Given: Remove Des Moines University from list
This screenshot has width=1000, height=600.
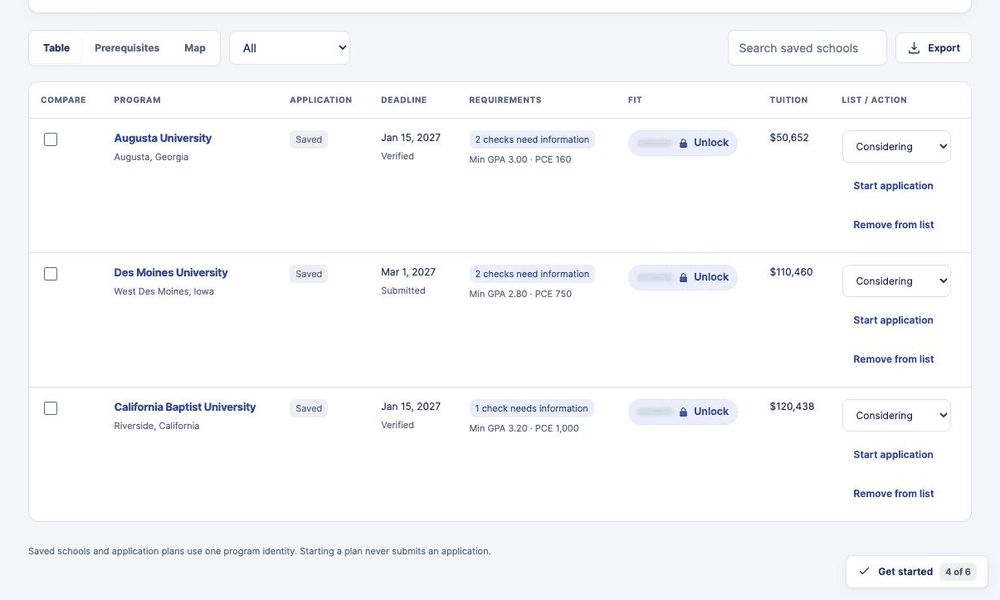Looking at the screenshot, I should [x=893, y=360].
